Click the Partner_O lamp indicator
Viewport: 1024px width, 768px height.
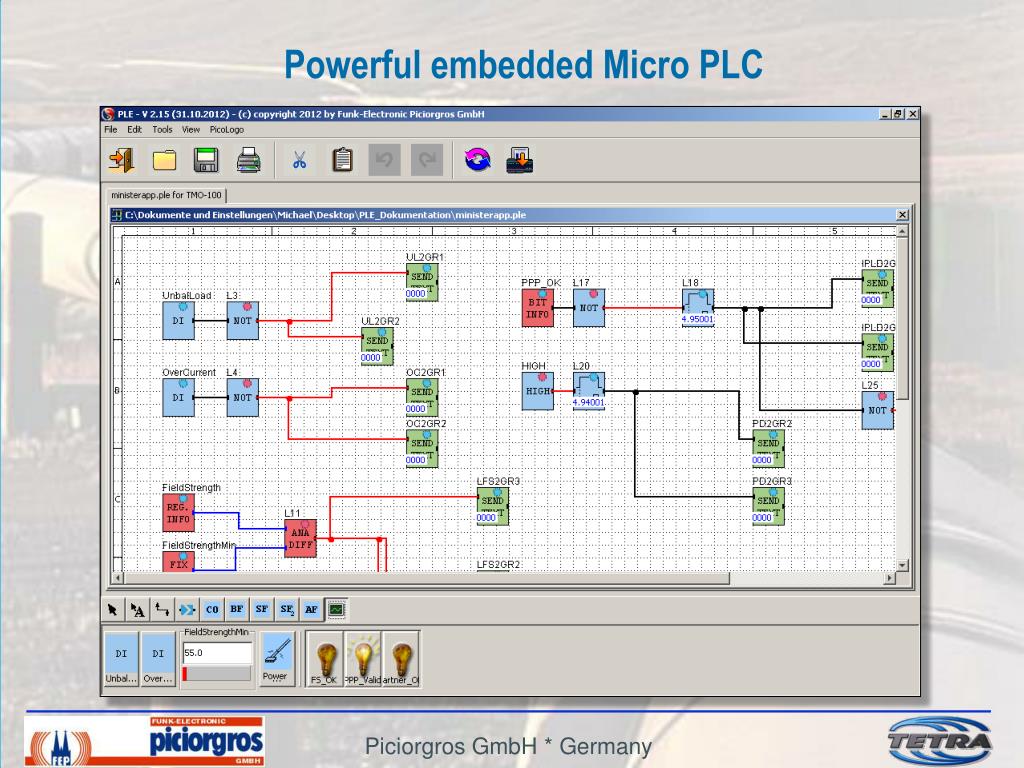[401, 660]
